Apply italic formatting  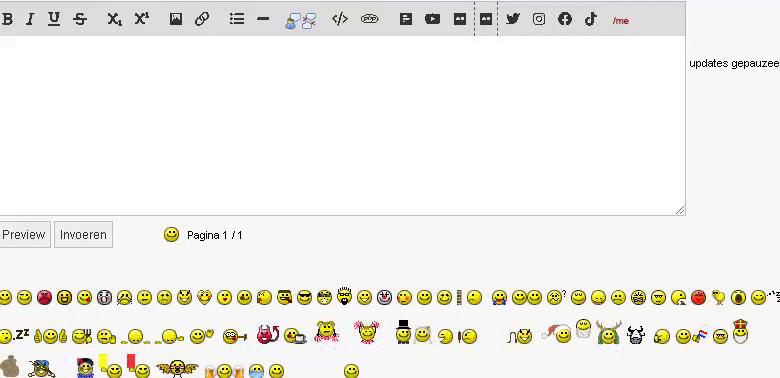(30, 19)
